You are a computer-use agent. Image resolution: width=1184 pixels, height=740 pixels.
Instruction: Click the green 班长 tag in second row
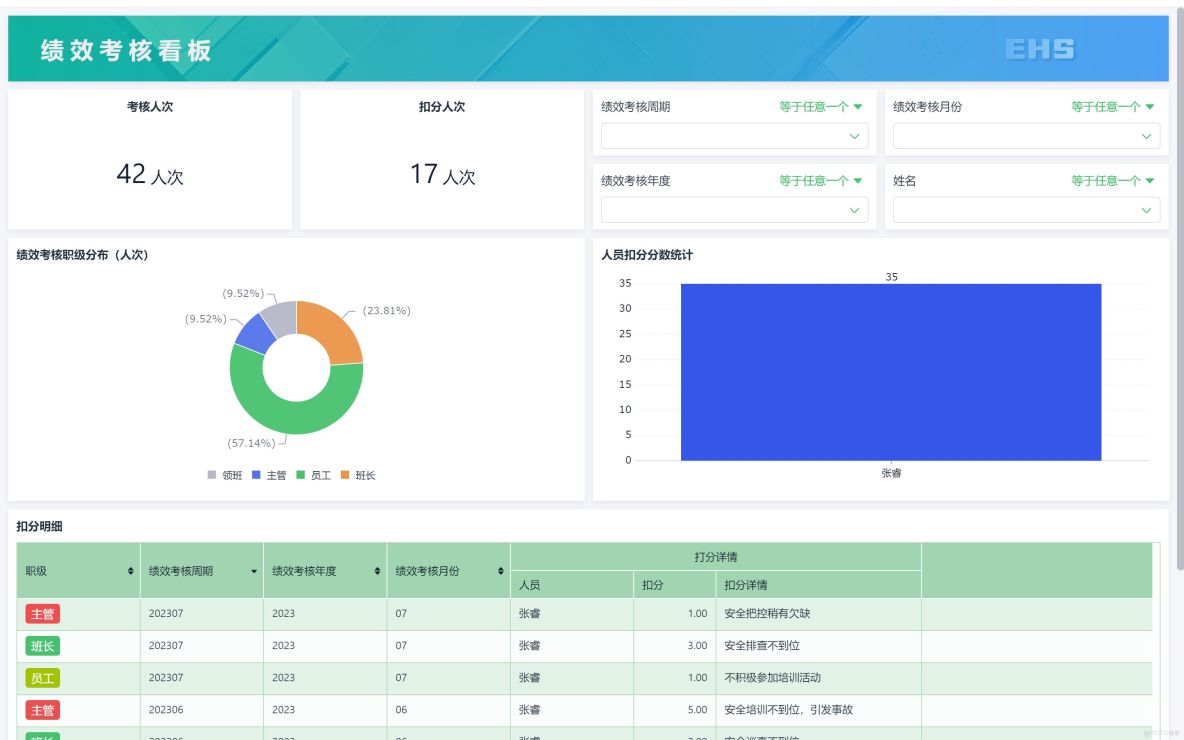[42, 646]
